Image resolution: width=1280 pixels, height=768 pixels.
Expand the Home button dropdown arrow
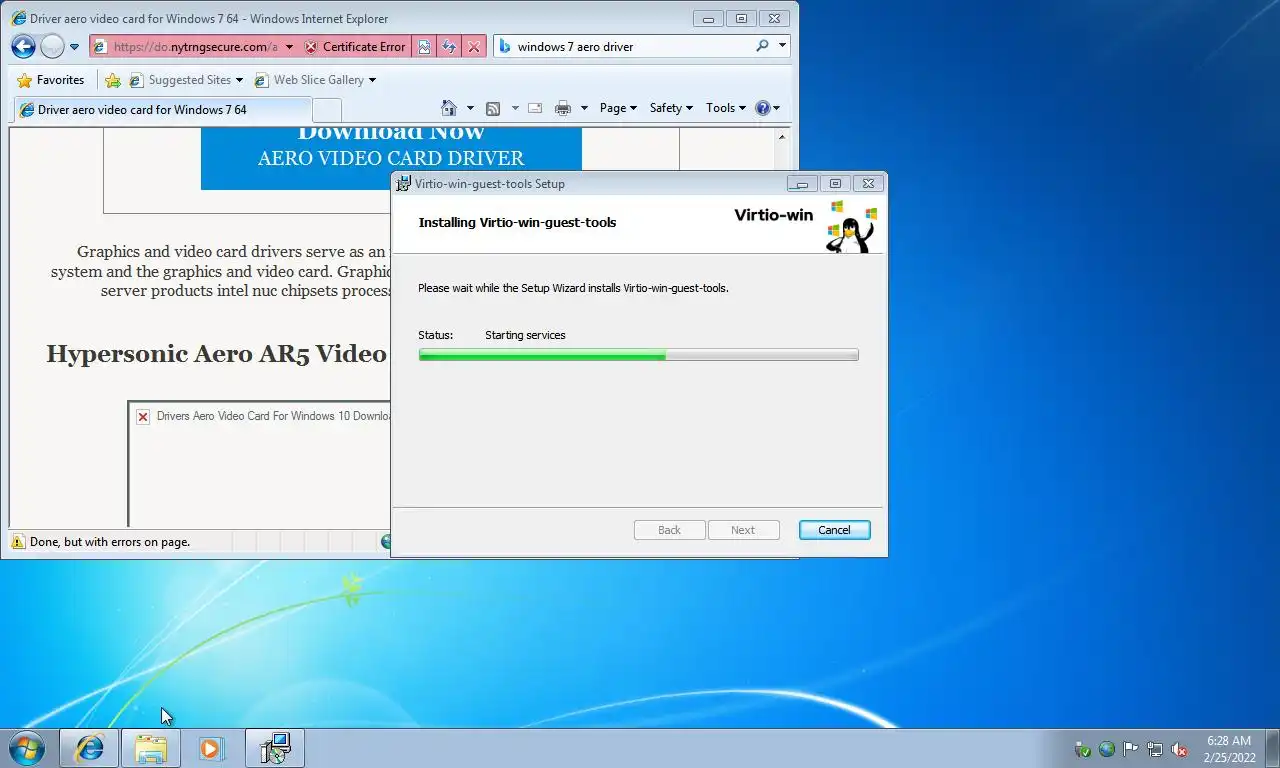click(470, 108)
